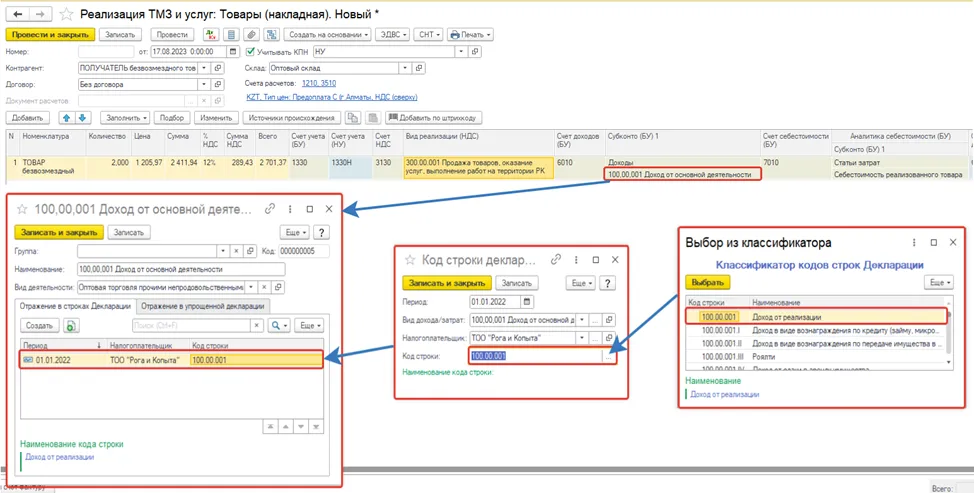Image resolution: width=974 pixels, height=493 pixels.
Task: Expand the Контрагент dropdown arrow
Action: coord(204,68)
